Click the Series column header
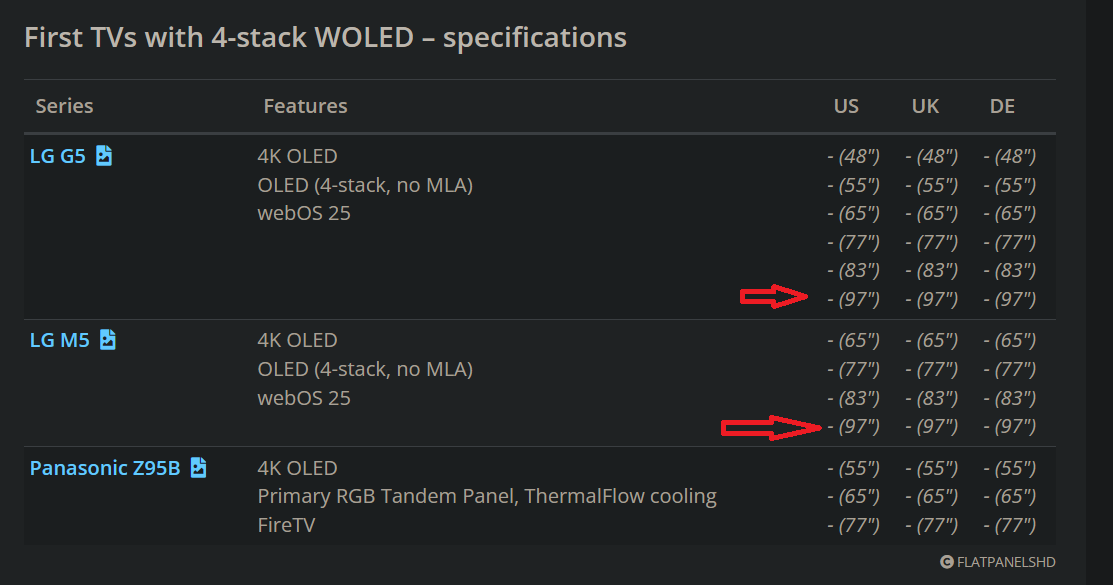 [x=65, y=106]
